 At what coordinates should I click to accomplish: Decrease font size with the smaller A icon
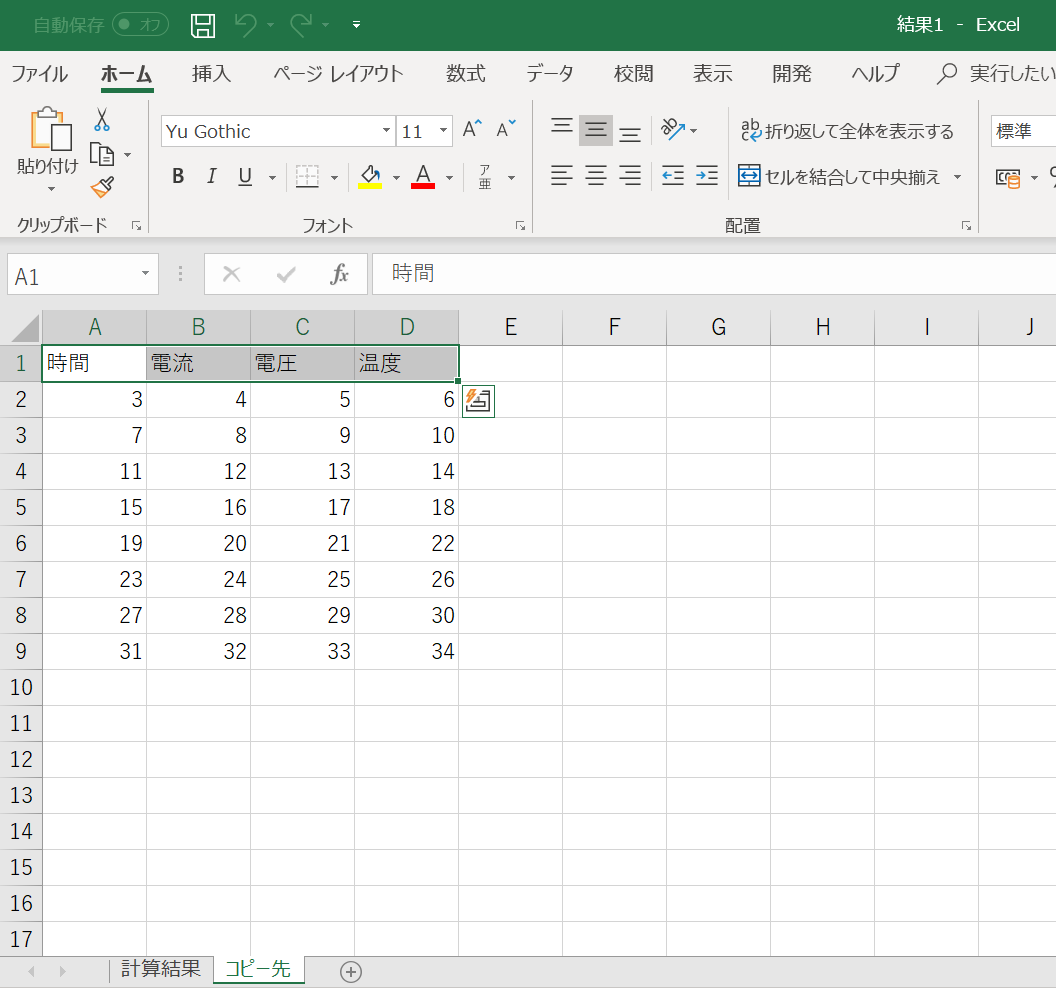[x=506, y=129]
